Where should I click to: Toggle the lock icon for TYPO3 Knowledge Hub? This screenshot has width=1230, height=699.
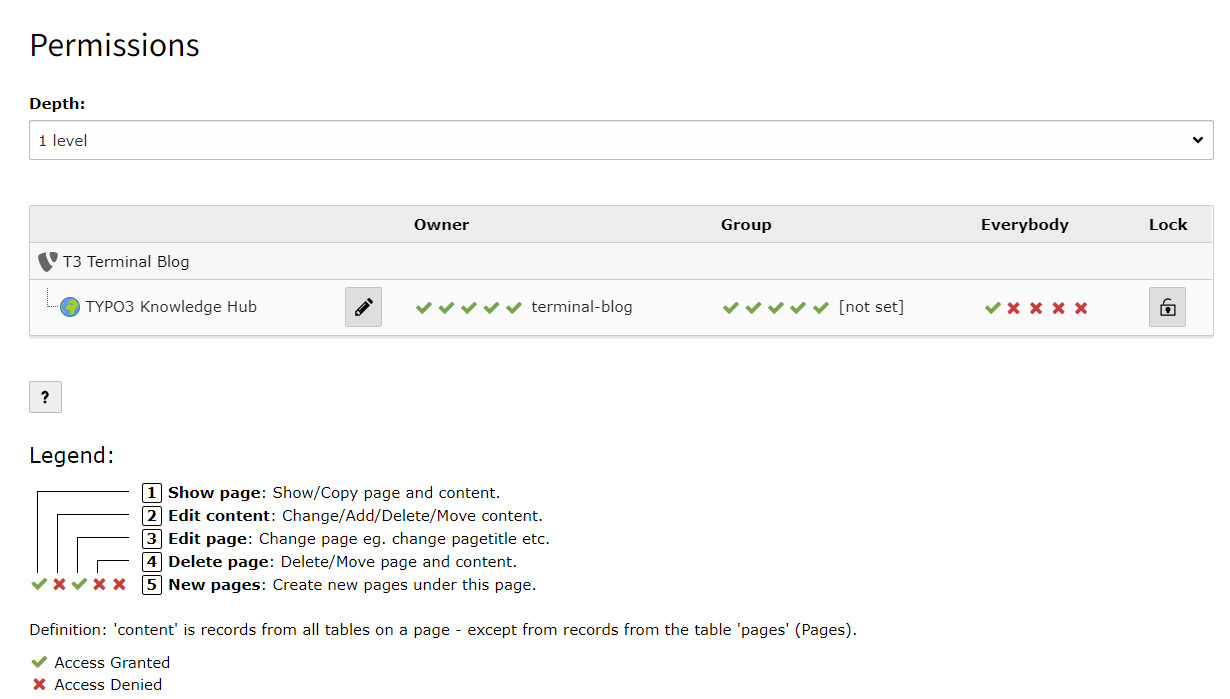[x=1167, y=307]
